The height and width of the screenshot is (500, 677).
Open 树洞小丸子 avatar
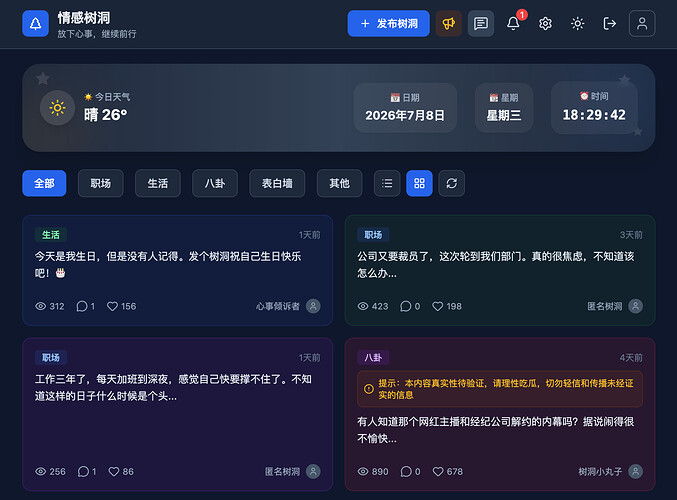tap(636, 472)
